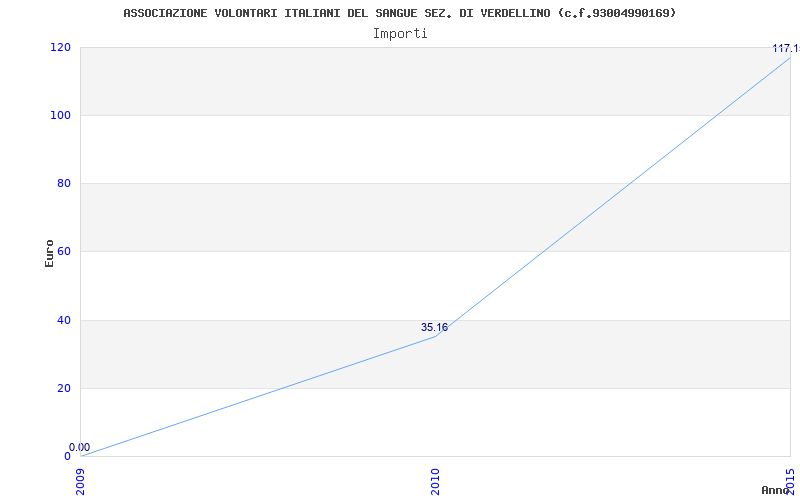Image resolution: width=800 pixels, height=500 pixels.
Task: Click the 2015 x-axis tick label
Action: (790, 481)
